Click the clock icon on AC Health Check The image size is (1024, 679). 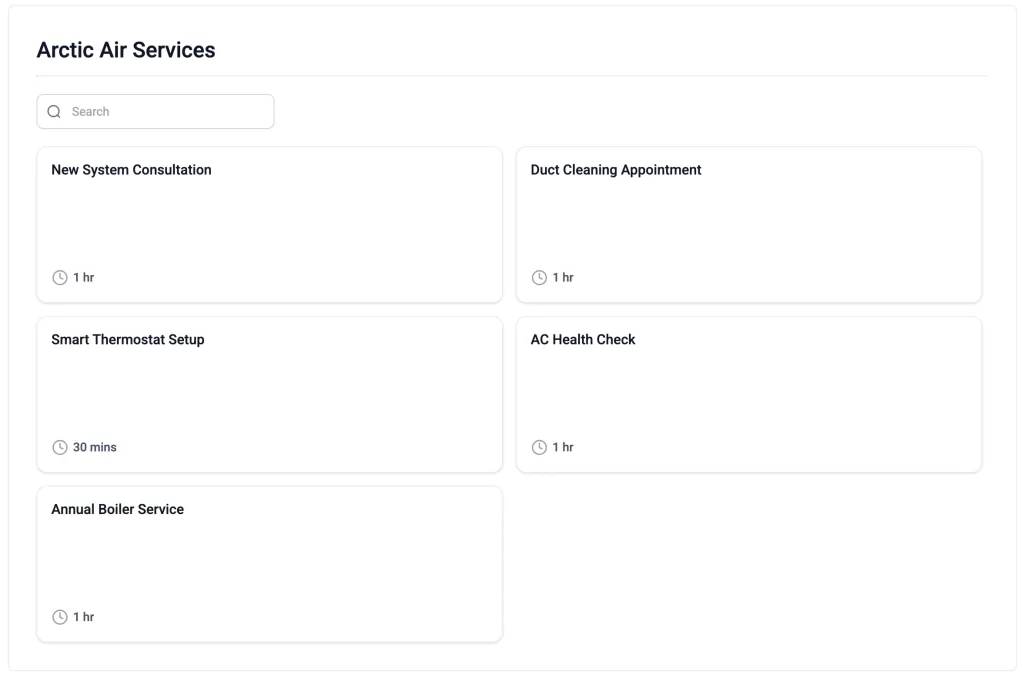click(x=539, y=447)
